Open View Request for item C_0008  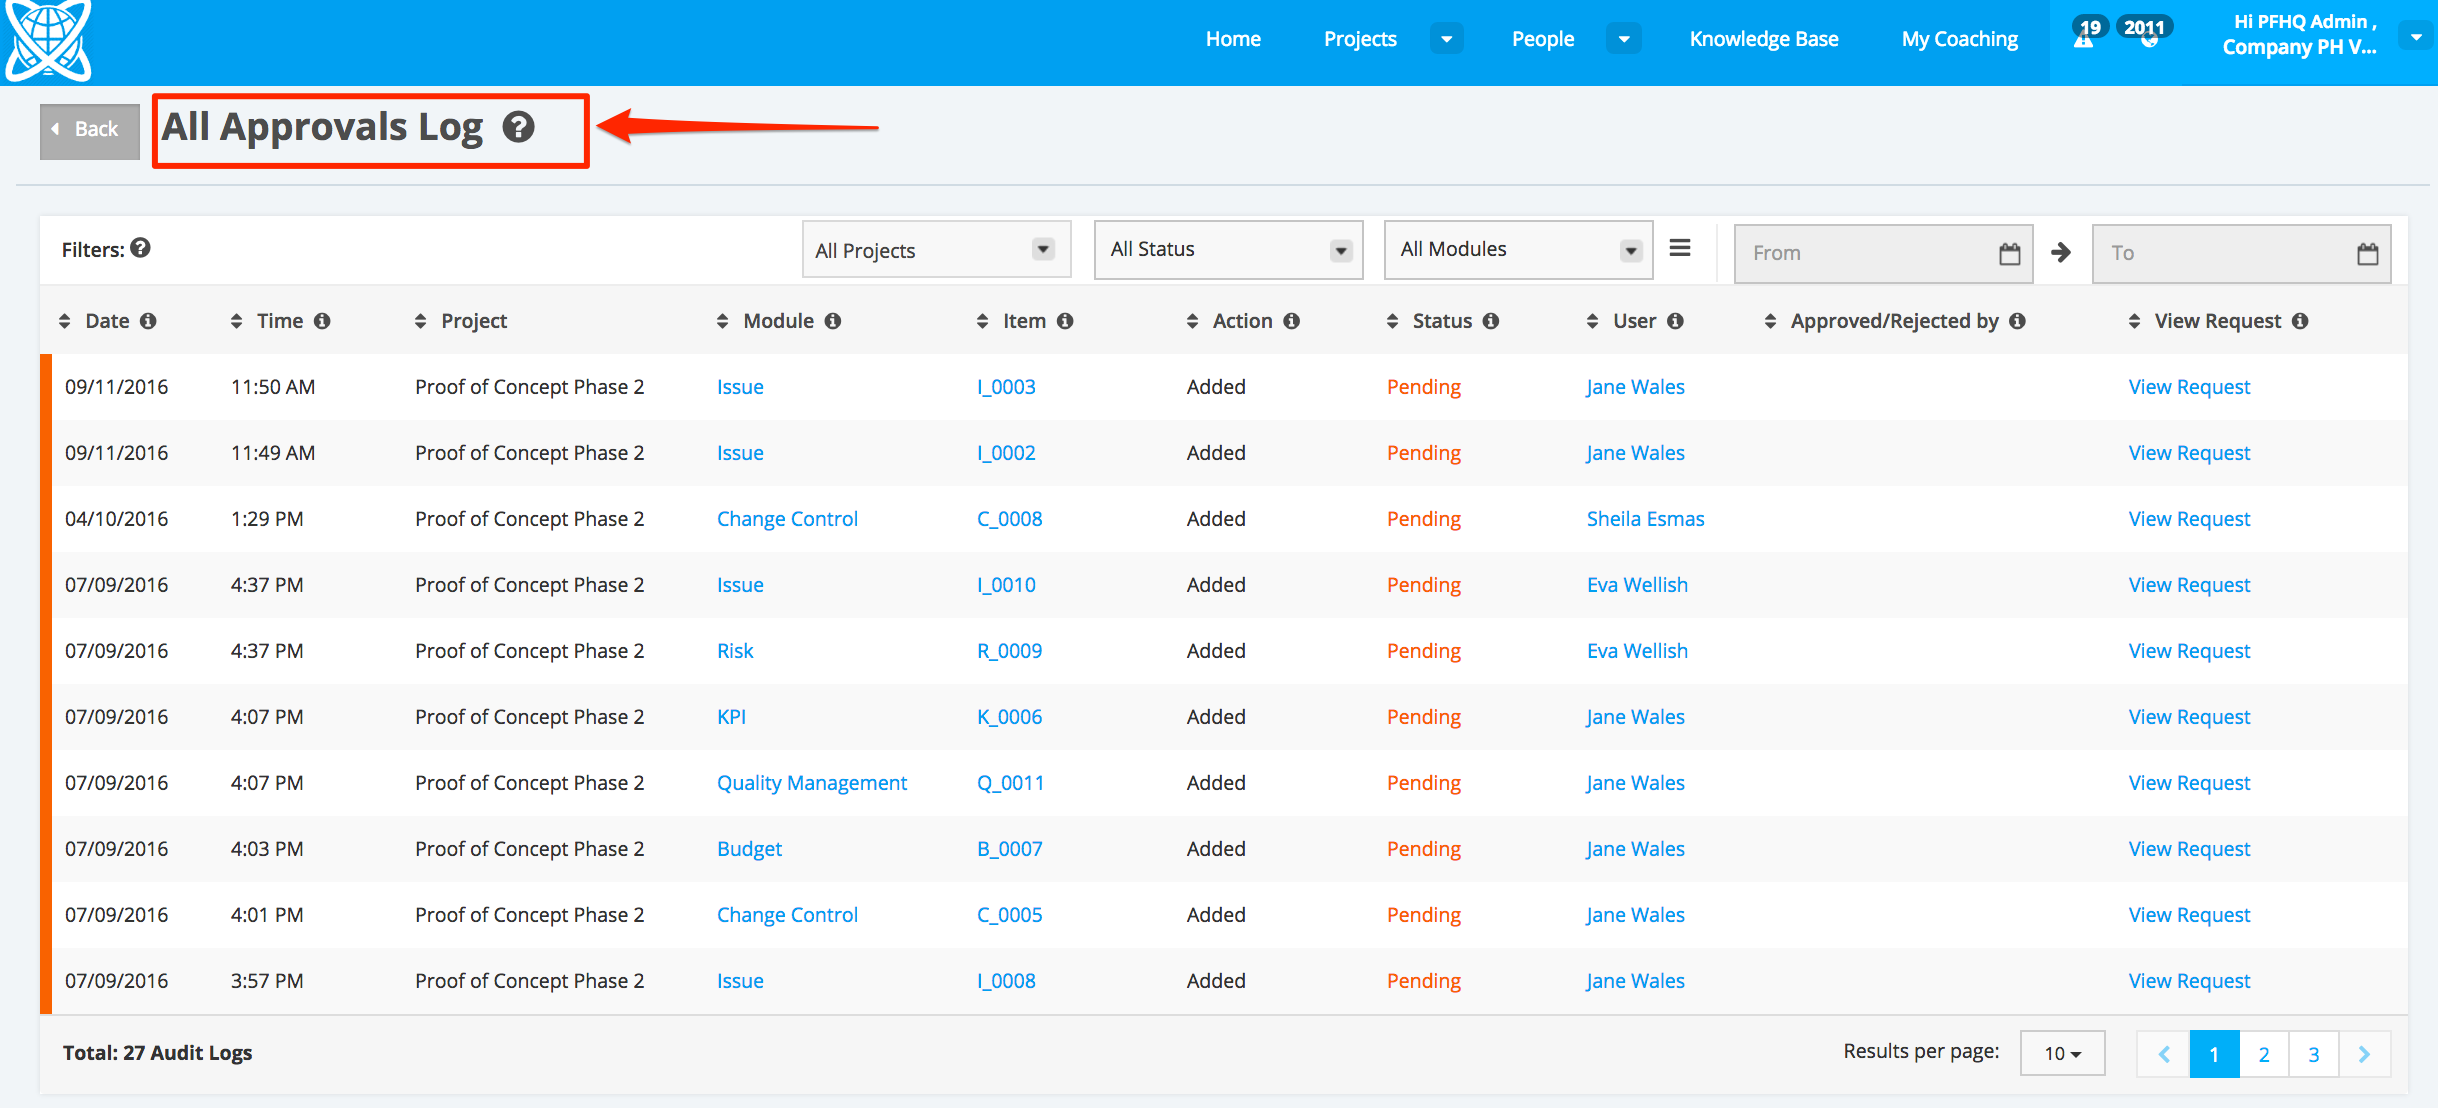(x=2188, y=519)
